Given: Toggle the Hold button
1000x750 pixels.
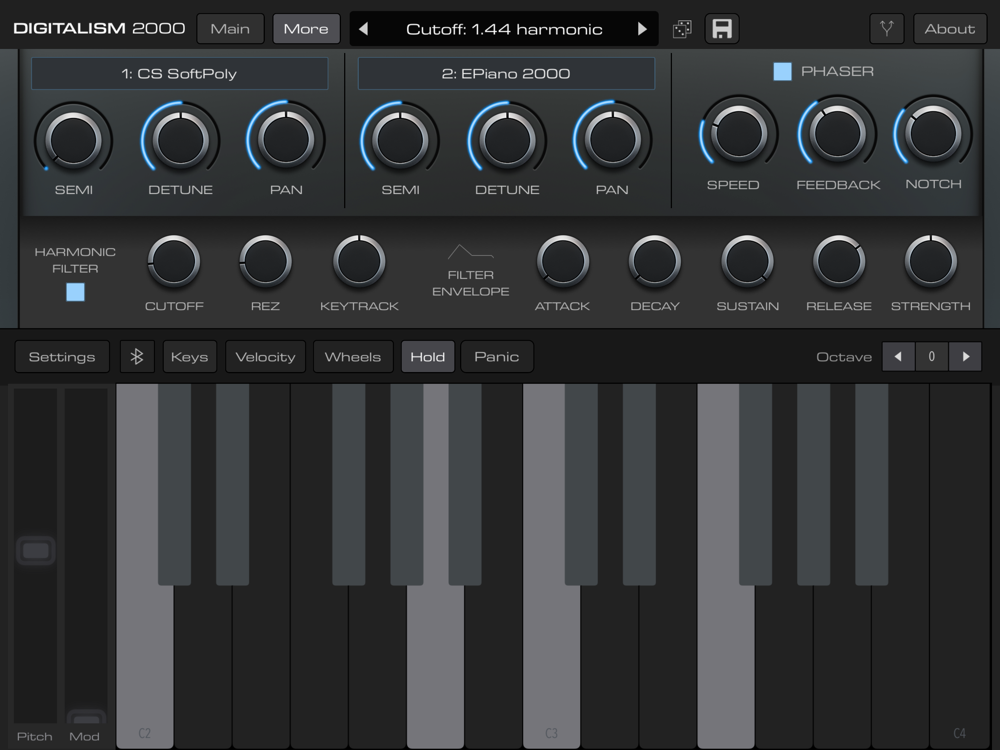Looking at the screenshot, I should 427,357.
